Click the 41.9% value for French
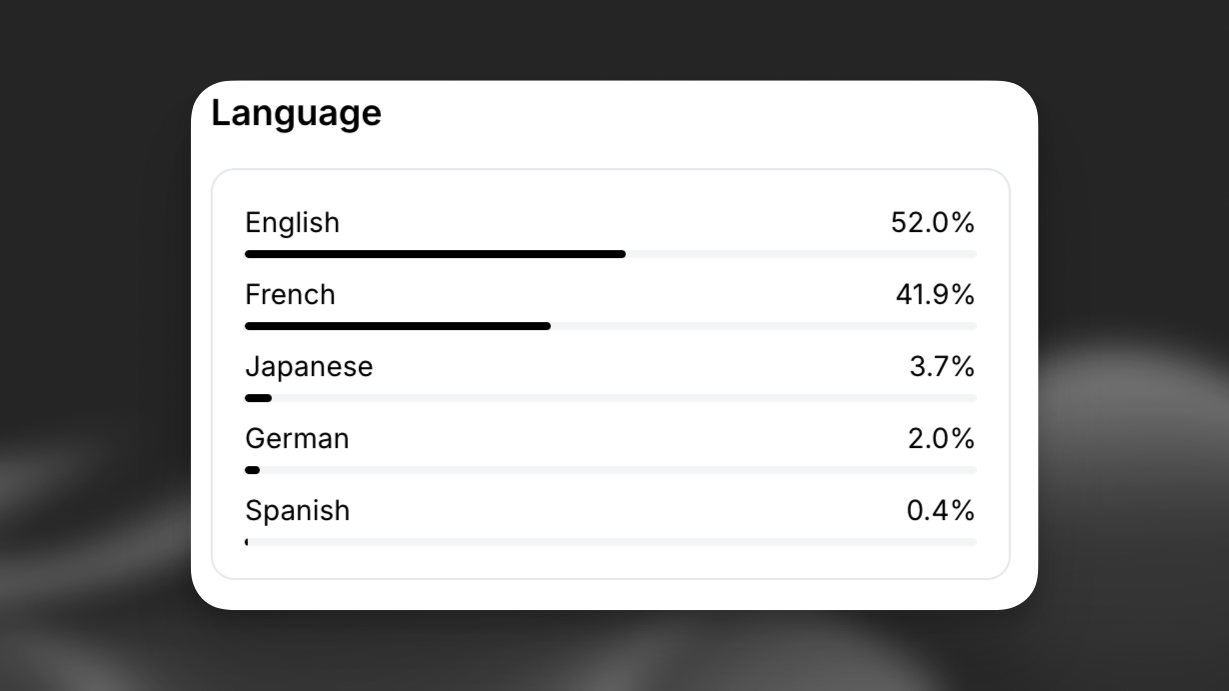The image size is (1229, 691). (932, 295)
